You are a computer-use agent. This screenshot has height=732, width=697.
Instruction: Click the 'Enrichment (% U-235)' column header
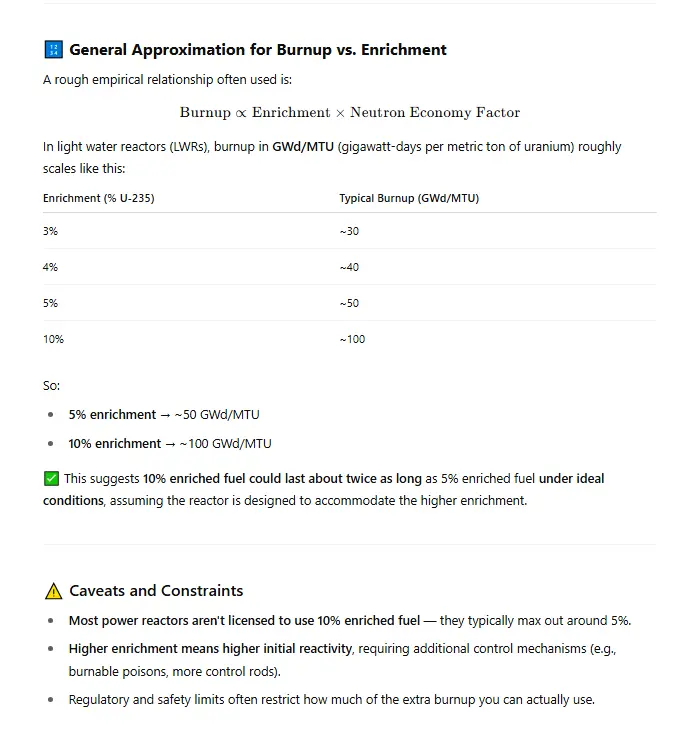pos(98,198)
